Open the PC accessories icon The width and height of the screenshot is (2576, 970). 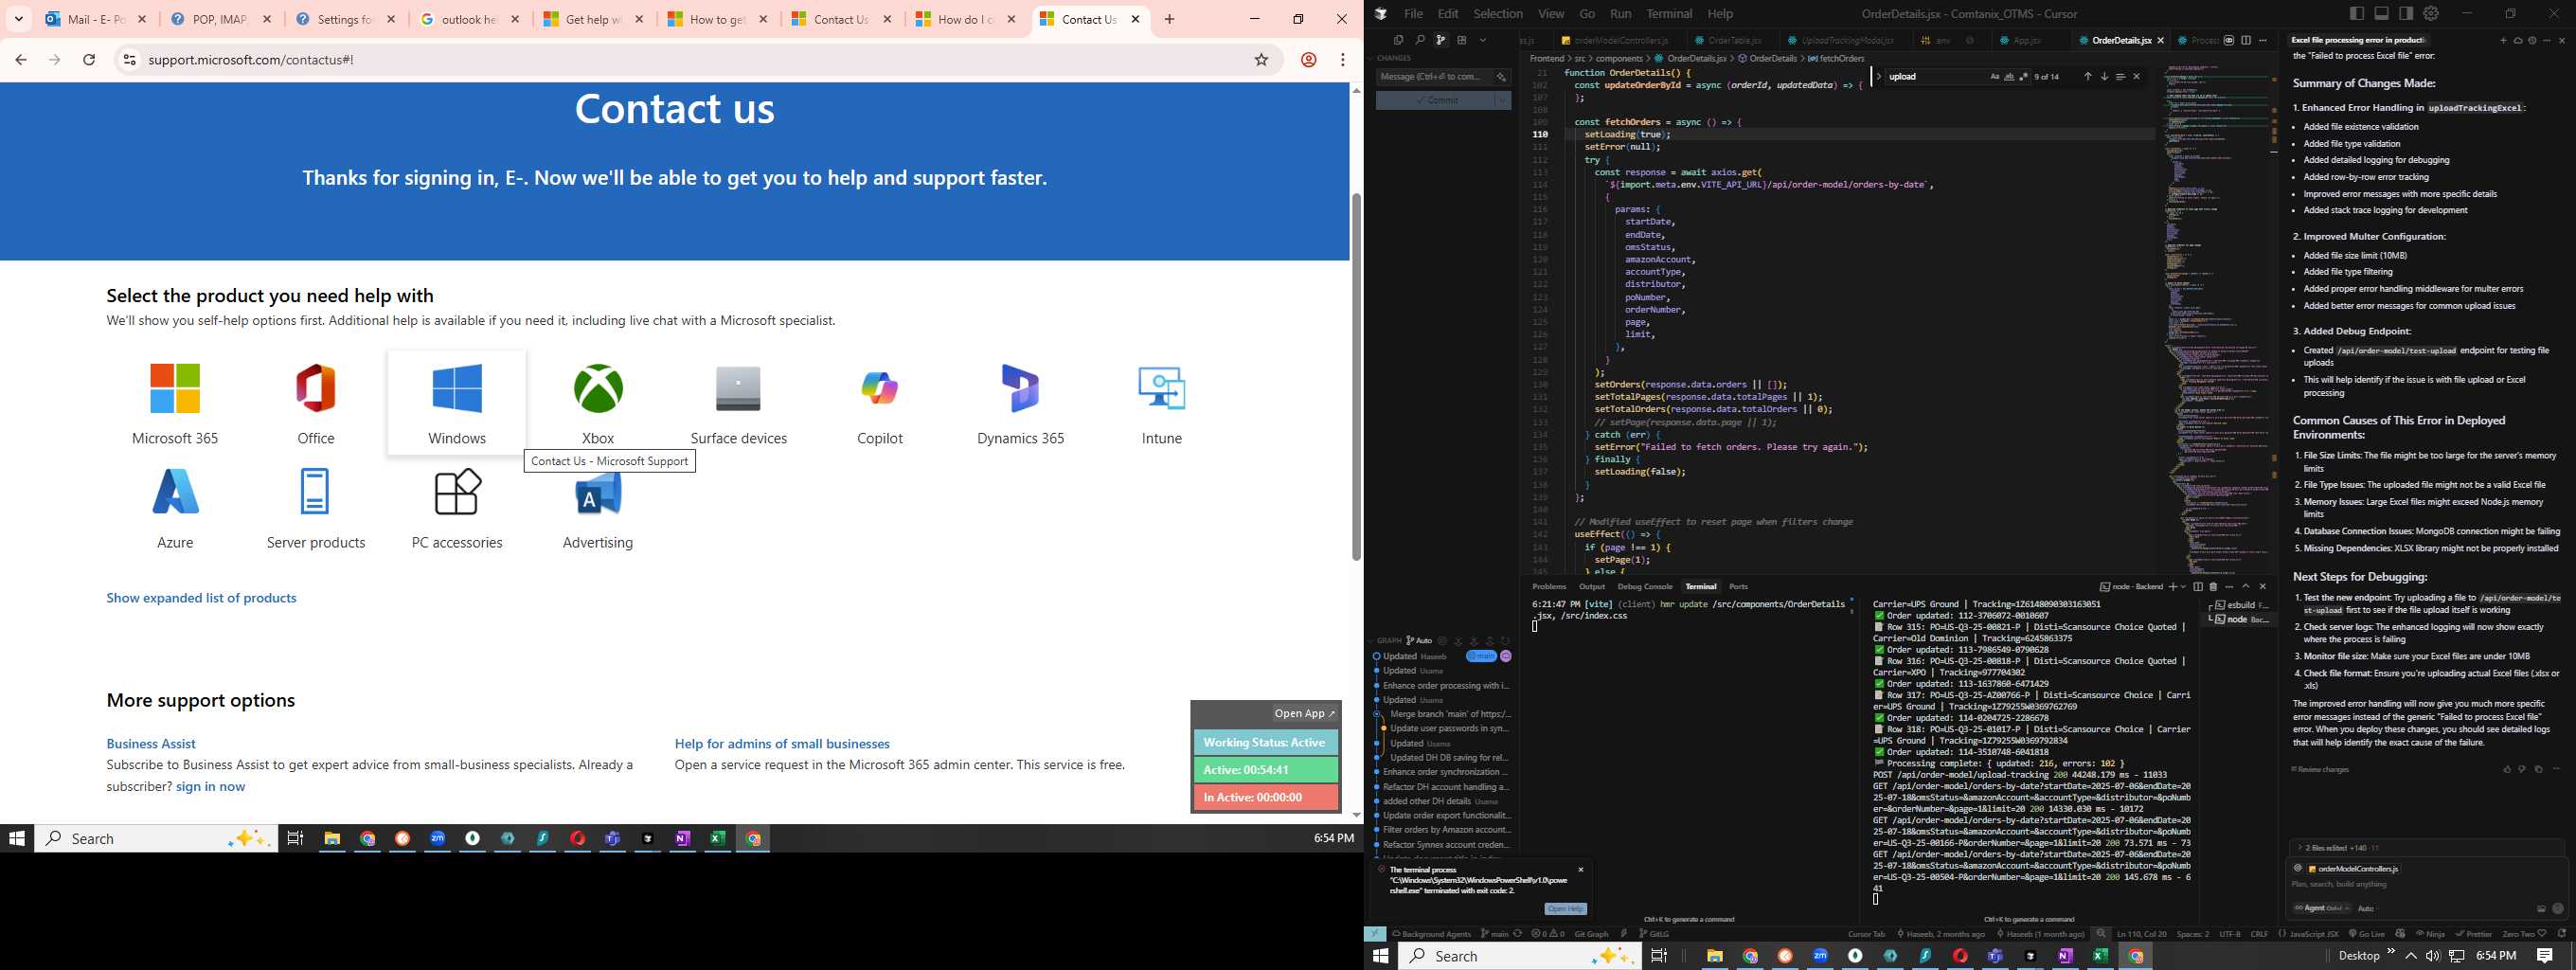click(457, 493)
